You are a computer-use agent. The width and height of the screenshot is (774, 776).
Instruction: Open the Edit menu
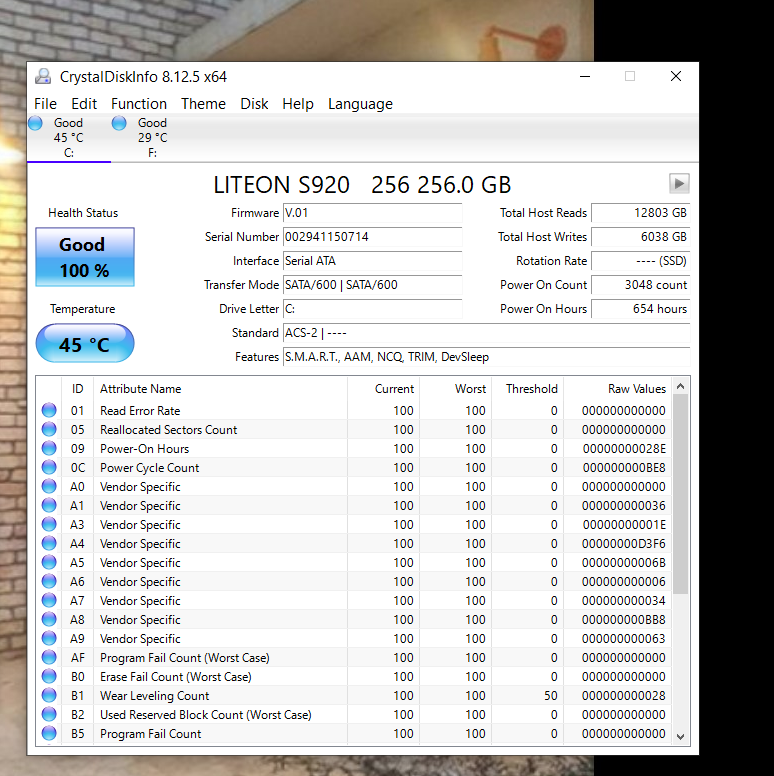tap(84, 104)
